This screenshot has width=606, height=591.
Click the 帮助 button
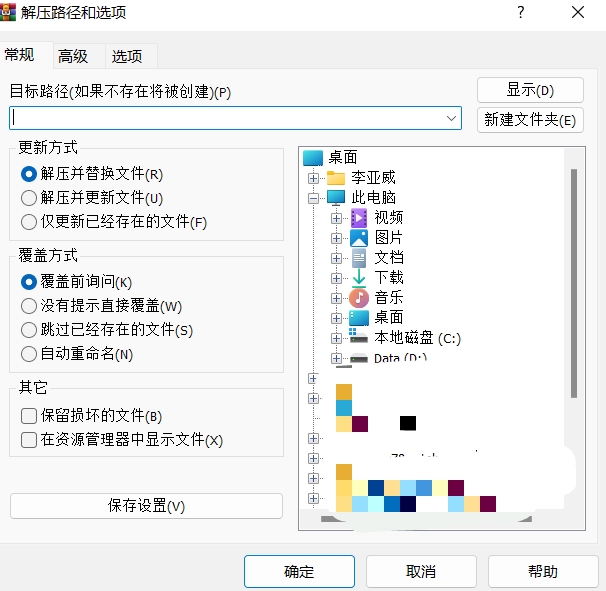(543, 572)
